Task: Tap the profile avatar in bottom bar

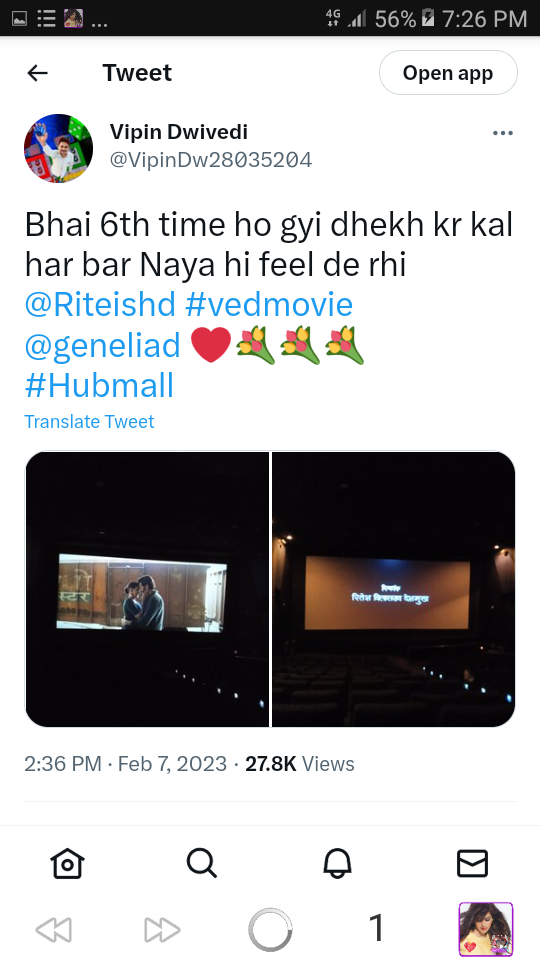Action: coord(486,929)
